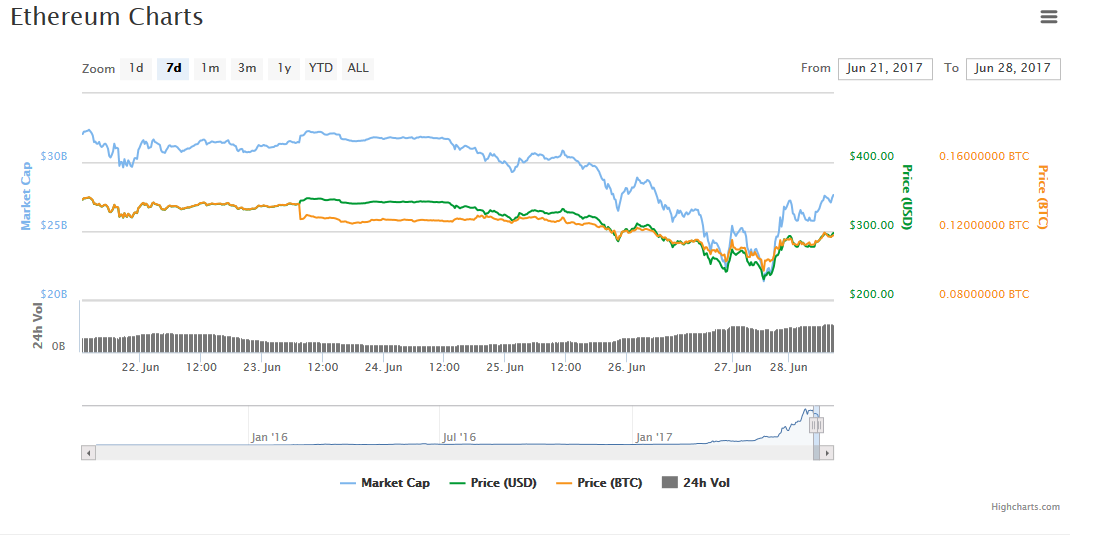Click the Jan '17 navigator label

coord(655,438)
